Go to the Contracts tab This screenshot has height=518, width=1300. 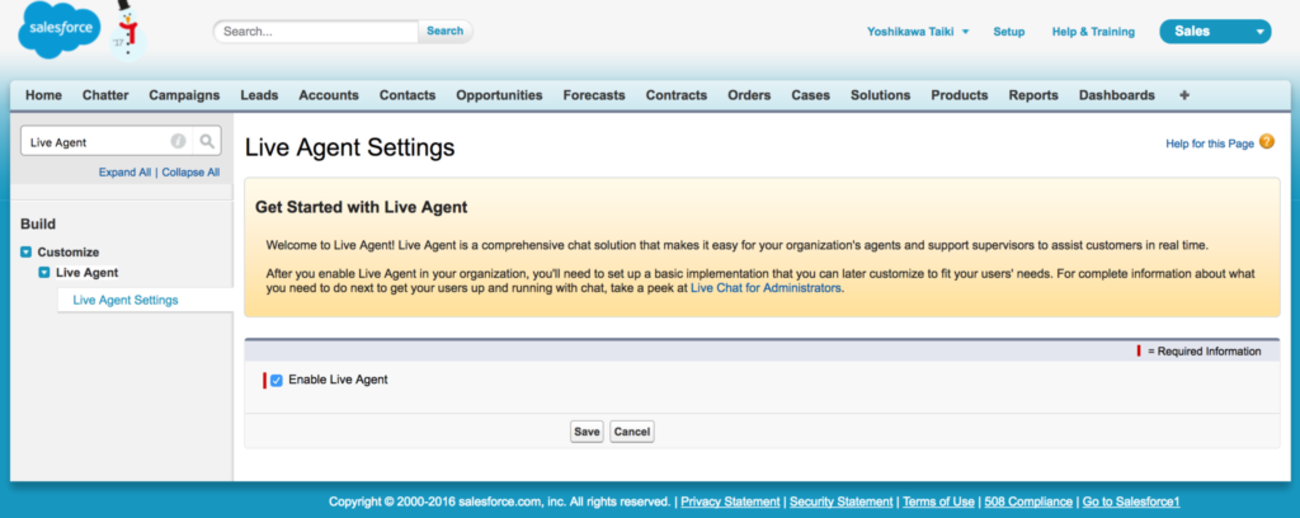coord(676,95)
